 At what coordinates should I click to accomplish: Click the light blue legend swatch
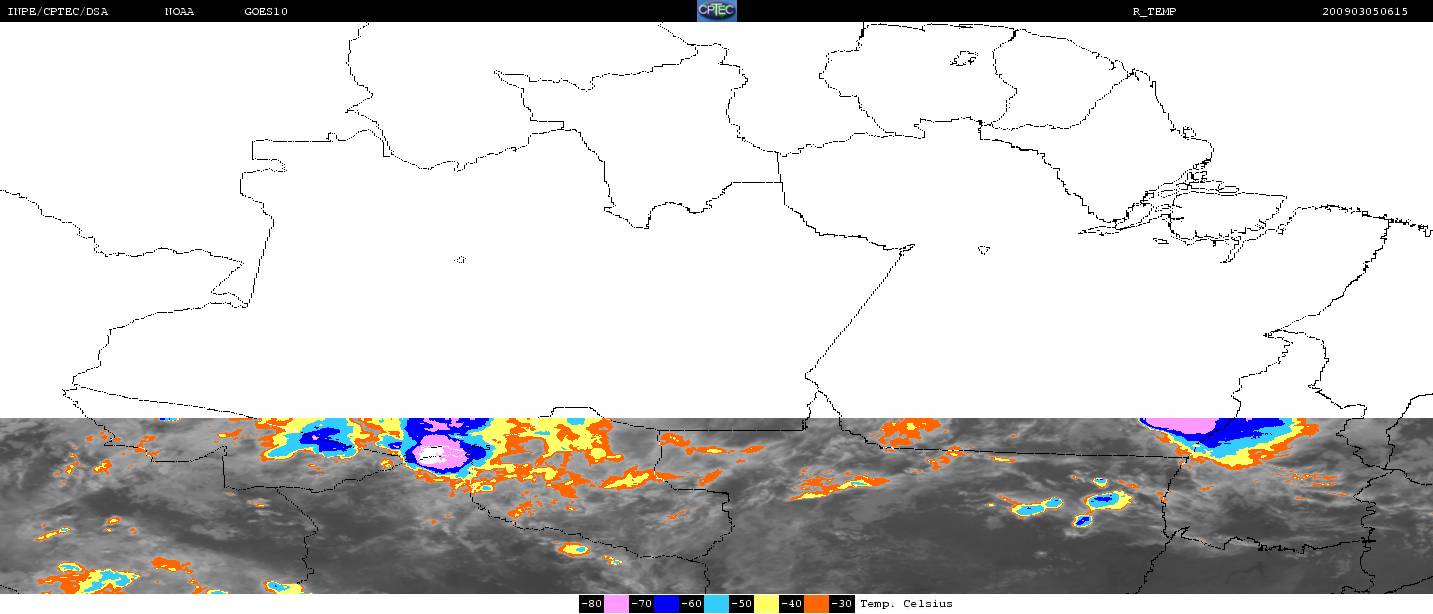pos(717,604)
